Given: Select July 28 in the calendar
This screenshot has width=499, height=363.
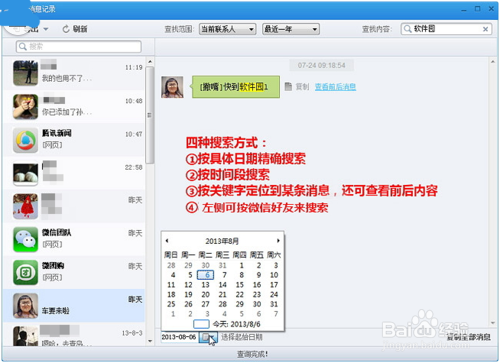Looking at the screenshot, I should coord(171,265).
